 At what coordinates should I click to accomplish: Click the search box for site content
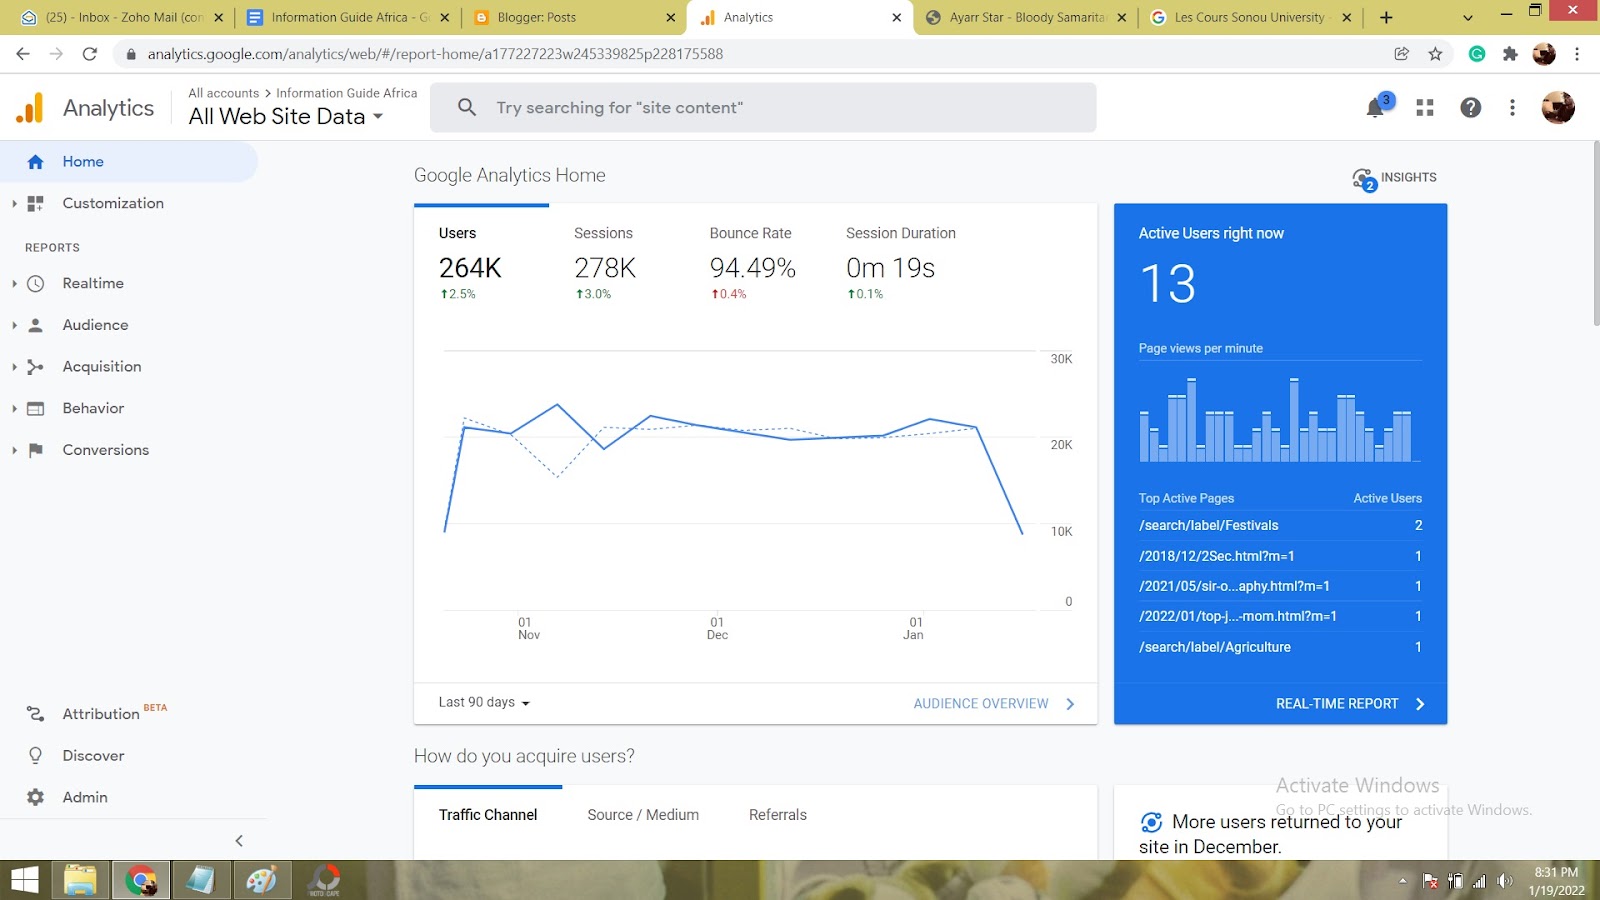point(763,107)
